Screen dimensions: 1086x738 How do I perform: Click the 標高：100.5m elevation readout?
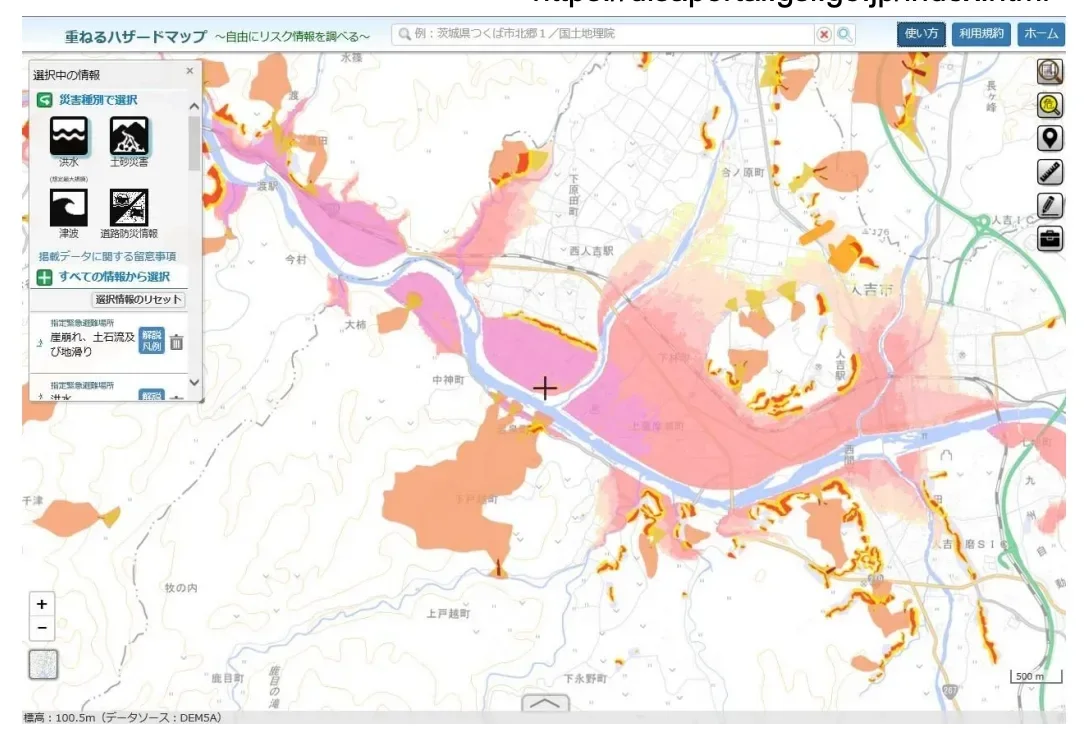click(123, 718)
